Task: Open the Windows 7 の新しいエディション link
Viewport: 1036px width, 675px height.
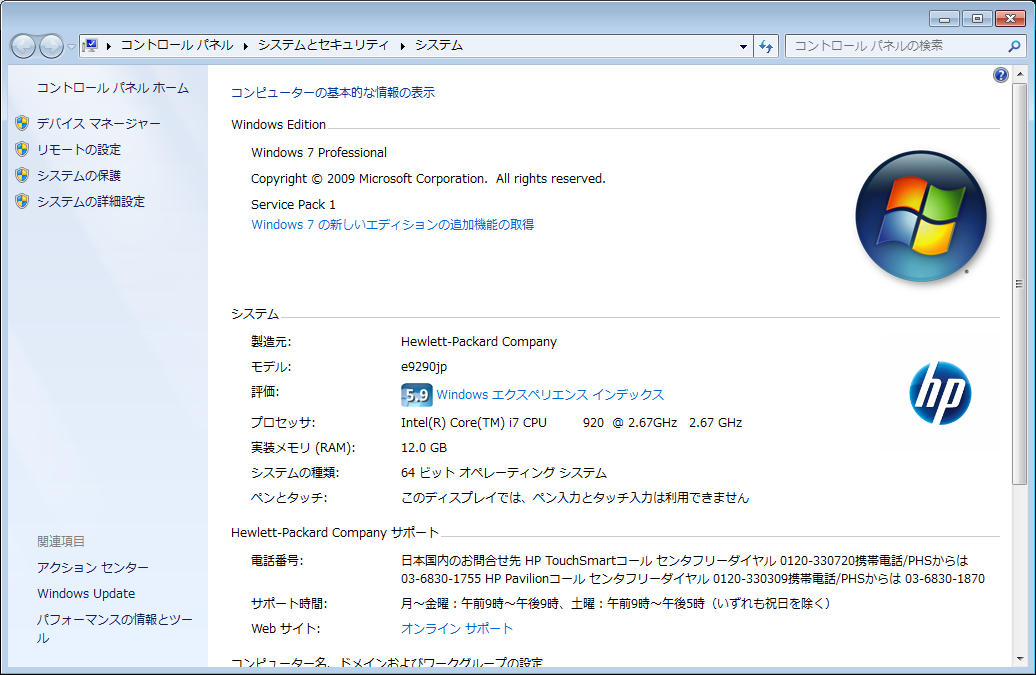Action: point(392,225)
